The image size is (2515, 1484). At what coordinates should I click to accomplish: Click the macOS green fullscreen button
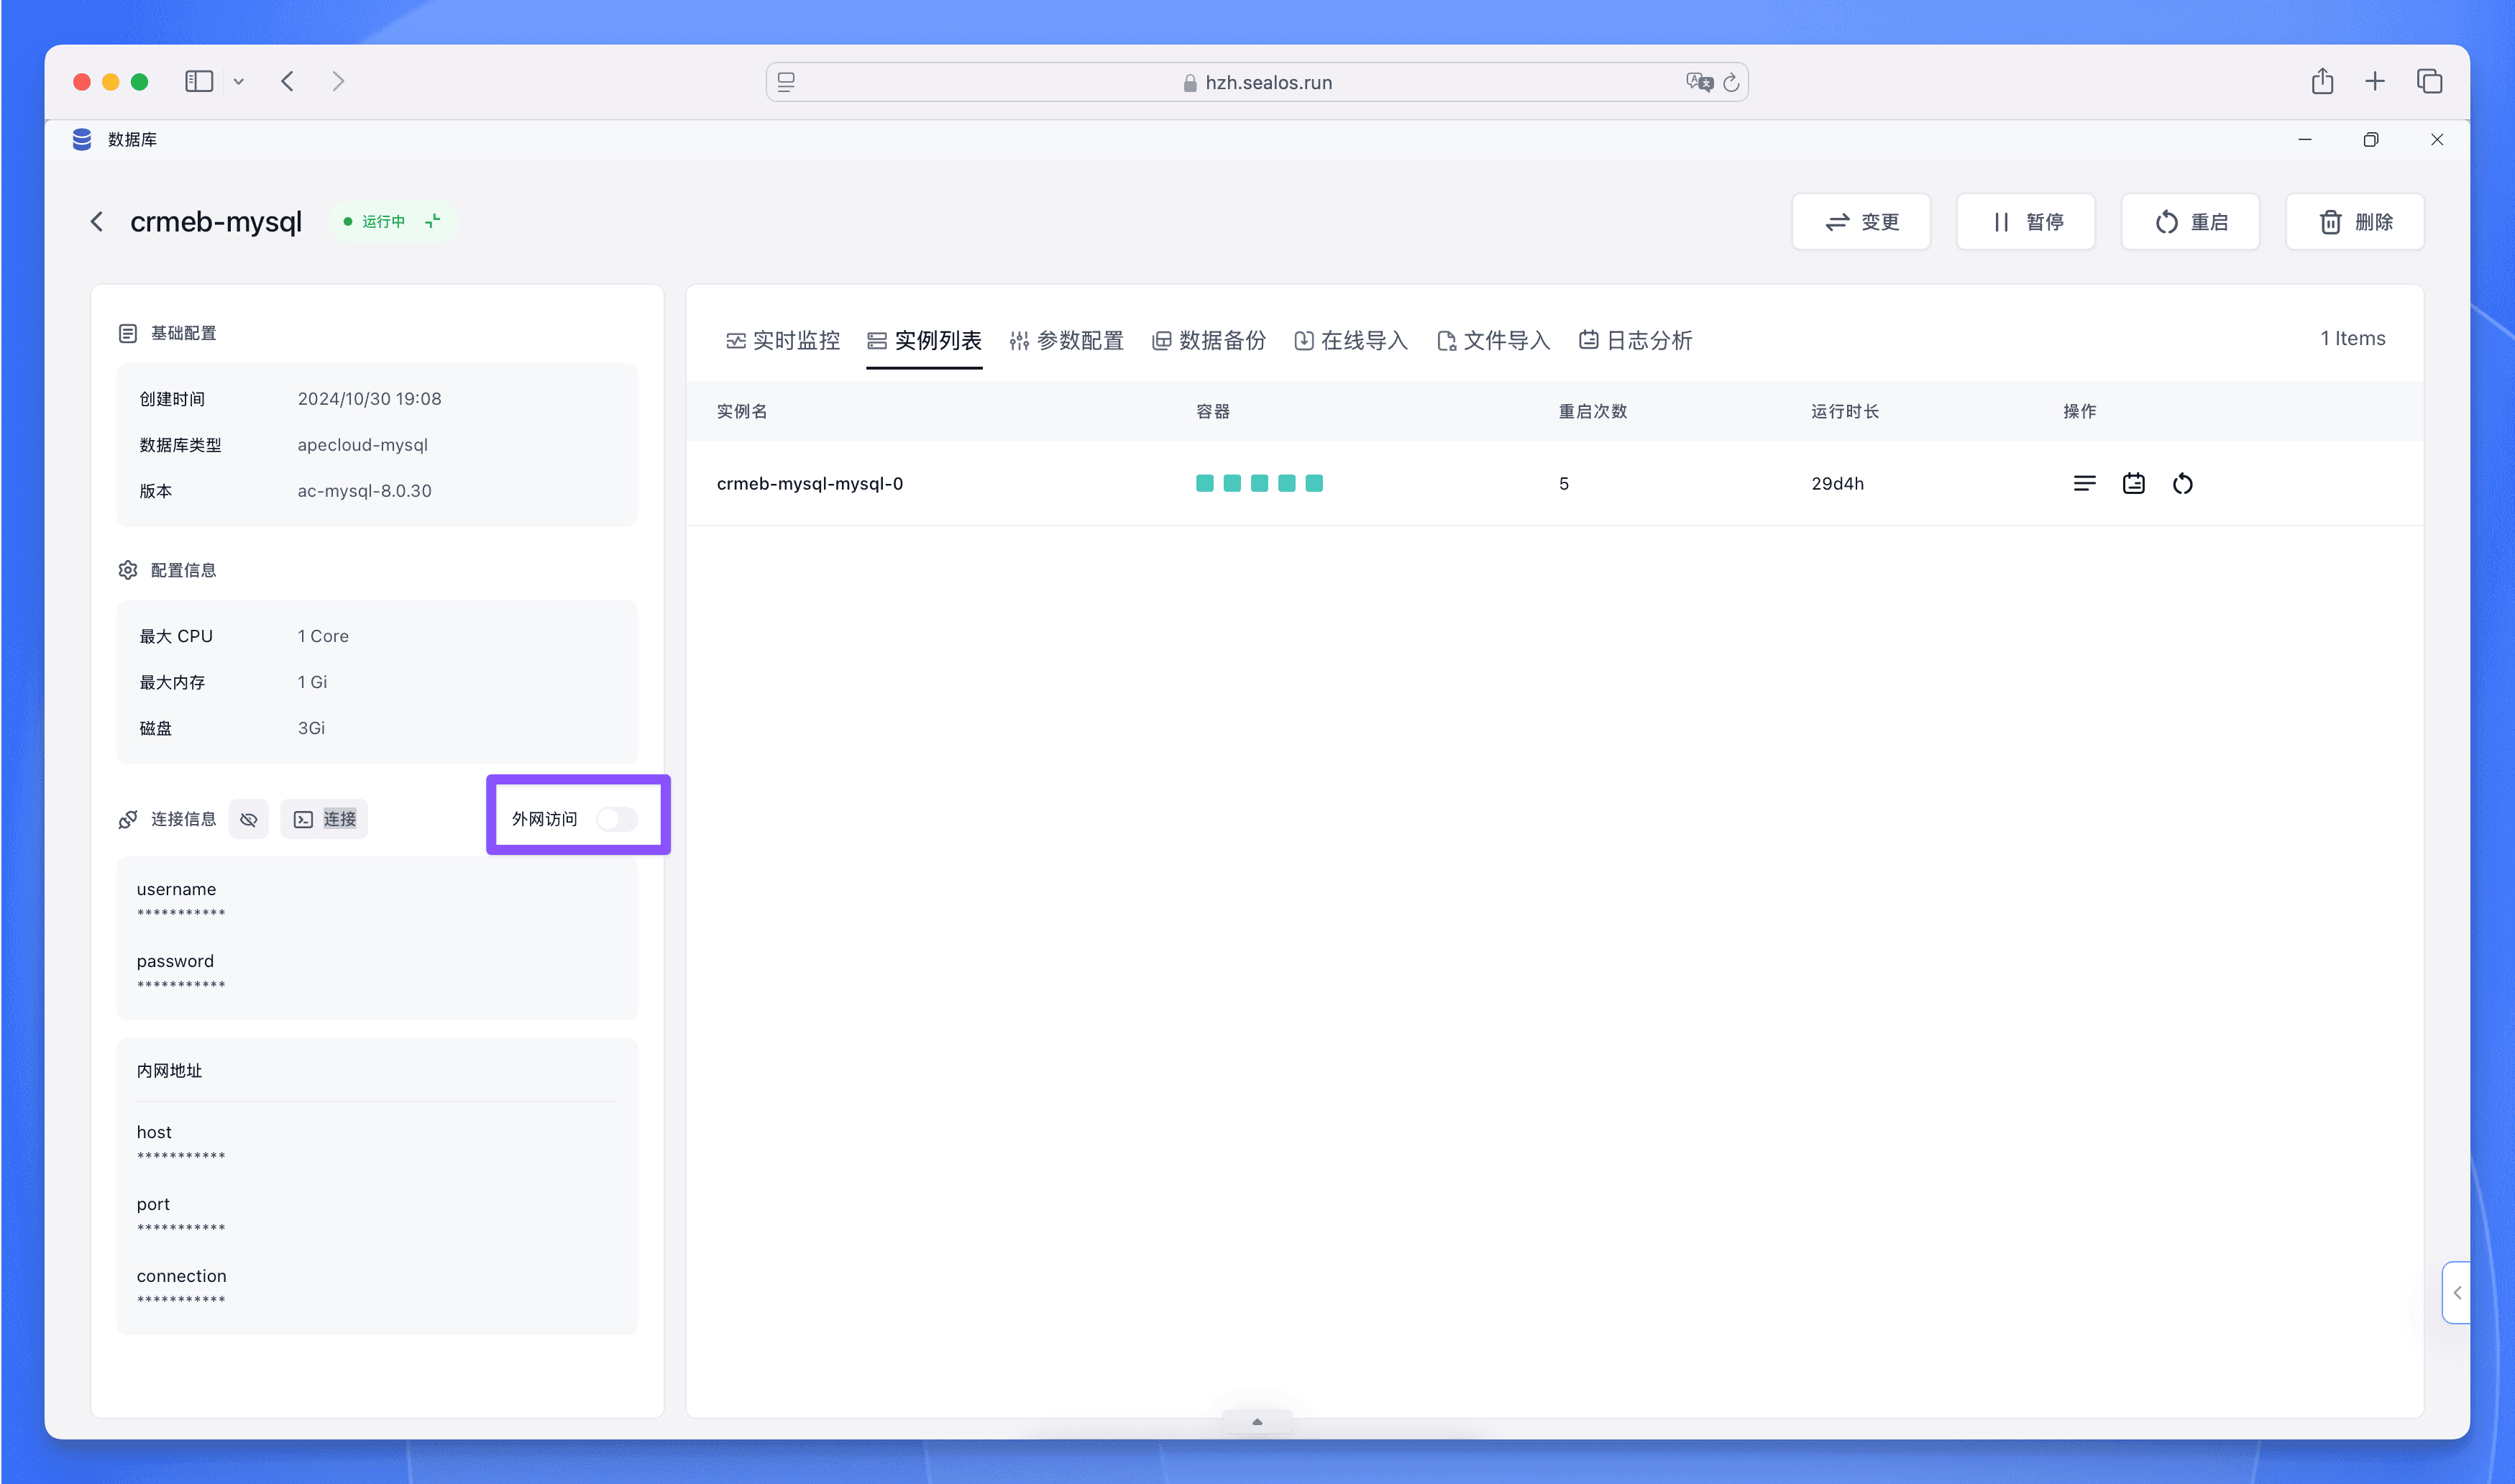pos(140,82)
